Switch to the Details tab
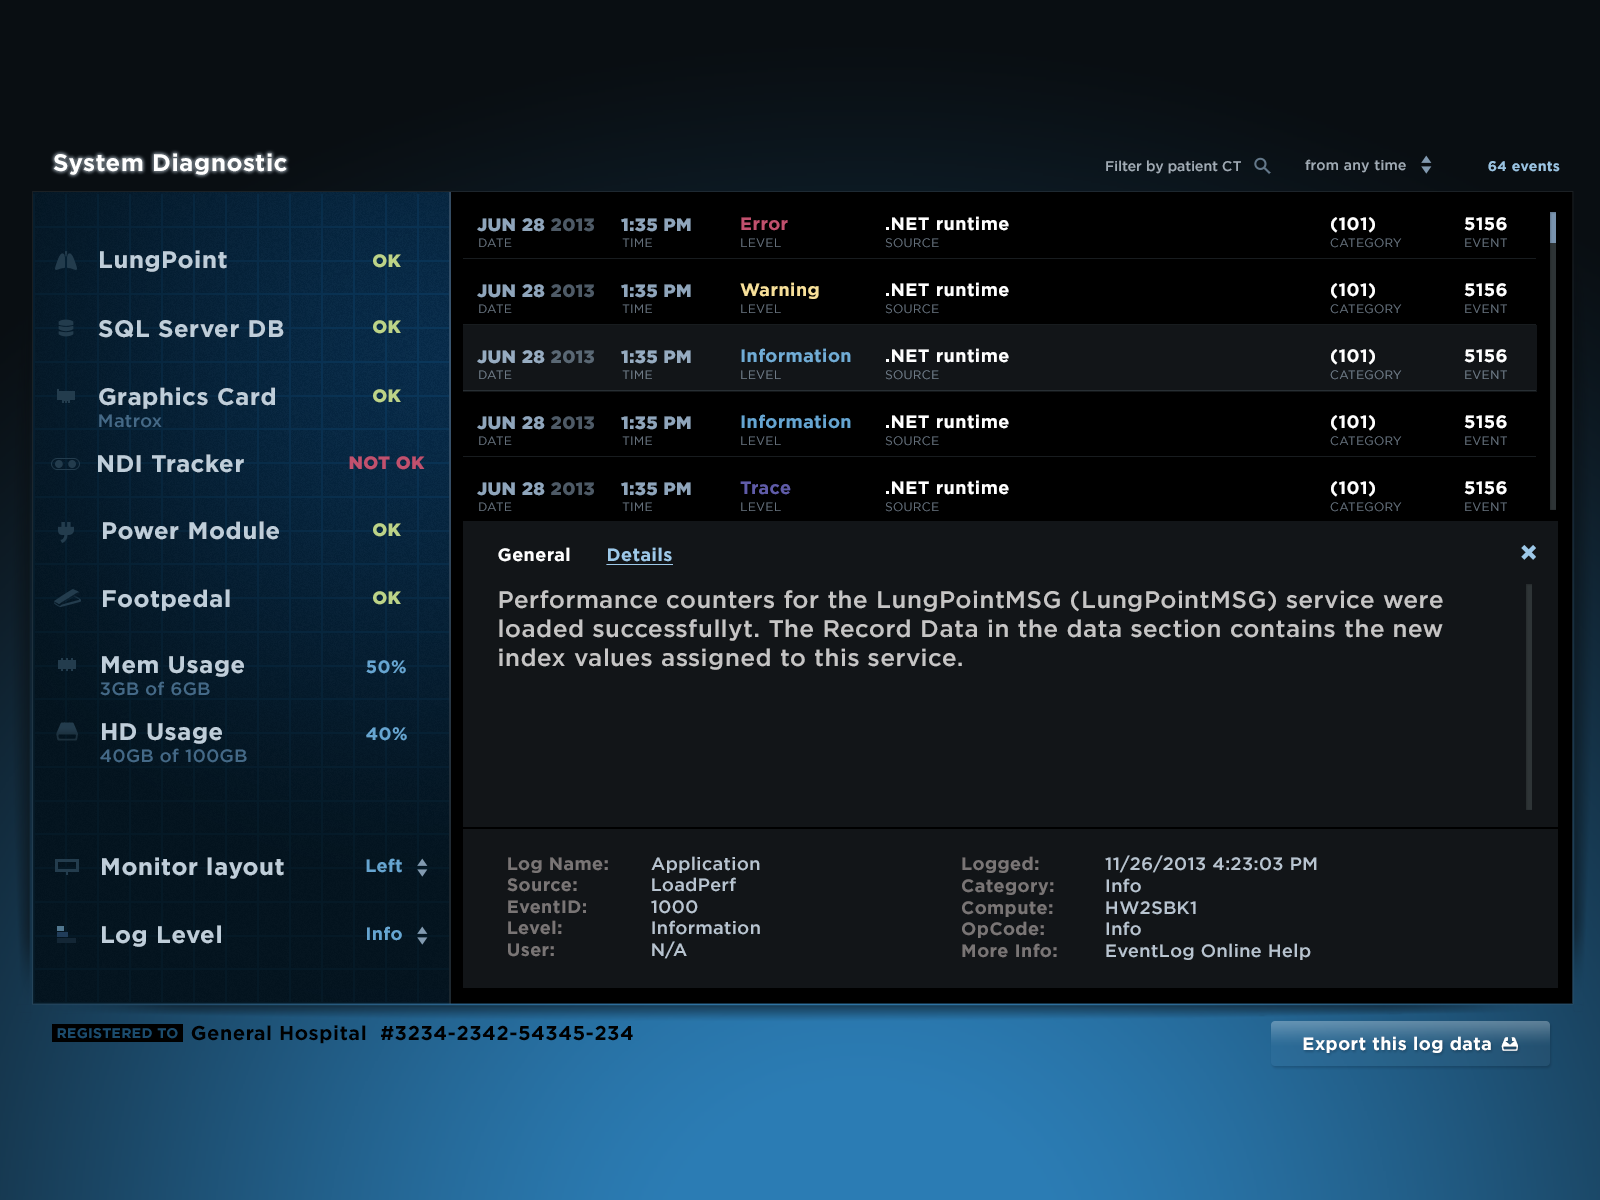1600x1200 pixels. click(639, 555)
